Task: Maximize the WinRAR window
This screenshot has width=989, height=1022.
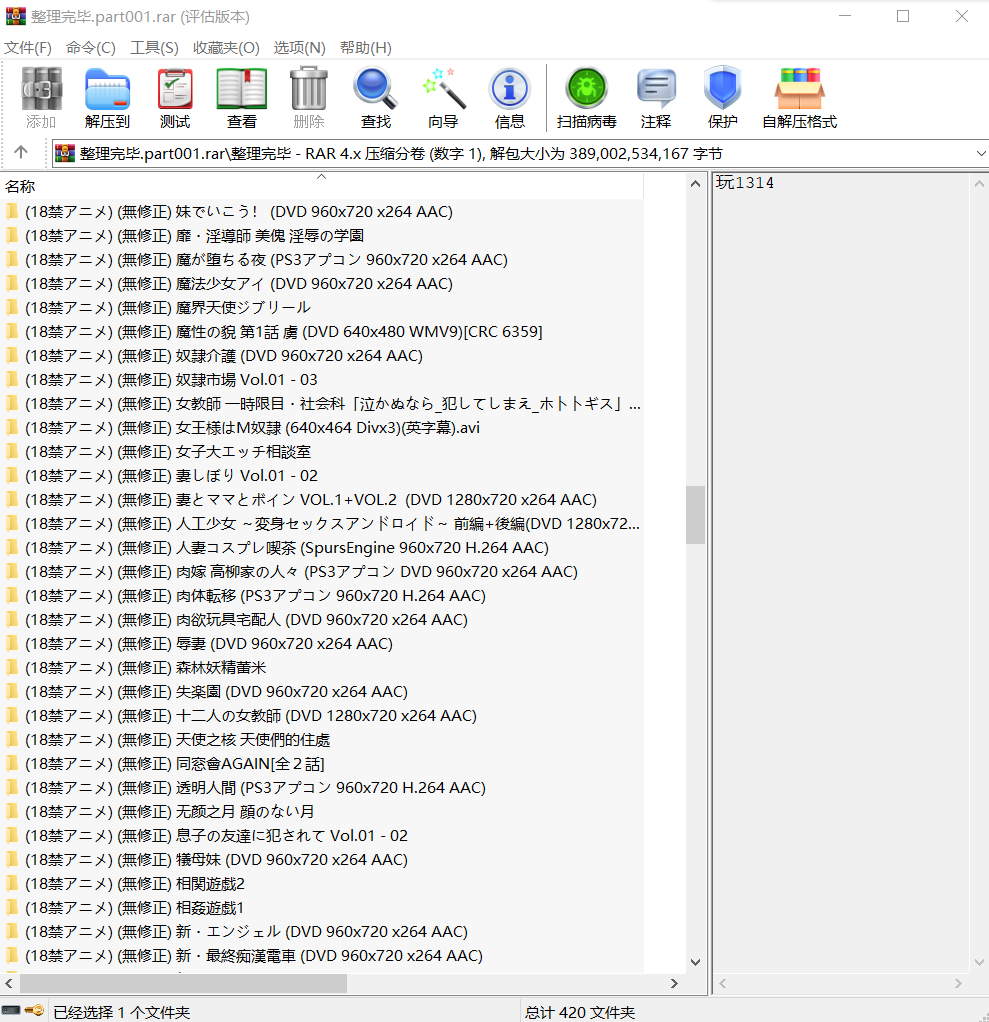Action: pyautogui.click(x=903, y=16)
